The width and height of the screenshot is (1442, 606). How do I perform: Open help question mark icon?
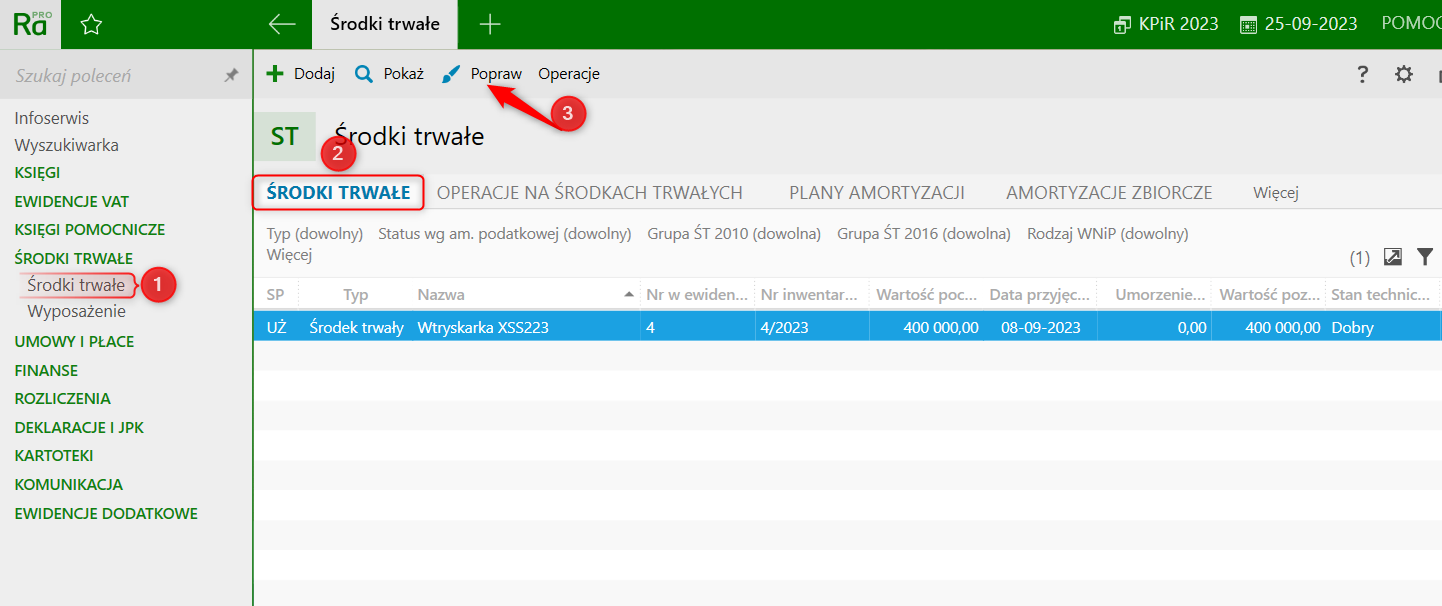tap(1362, 74)
